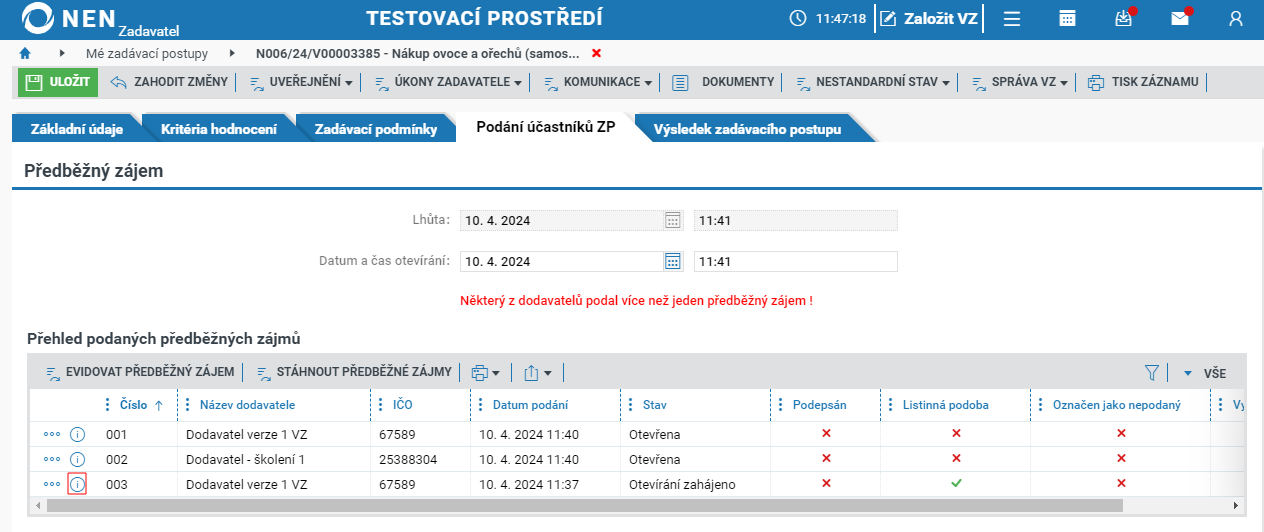
Task: Click the ULOŽIT save button
Action: 58,82
